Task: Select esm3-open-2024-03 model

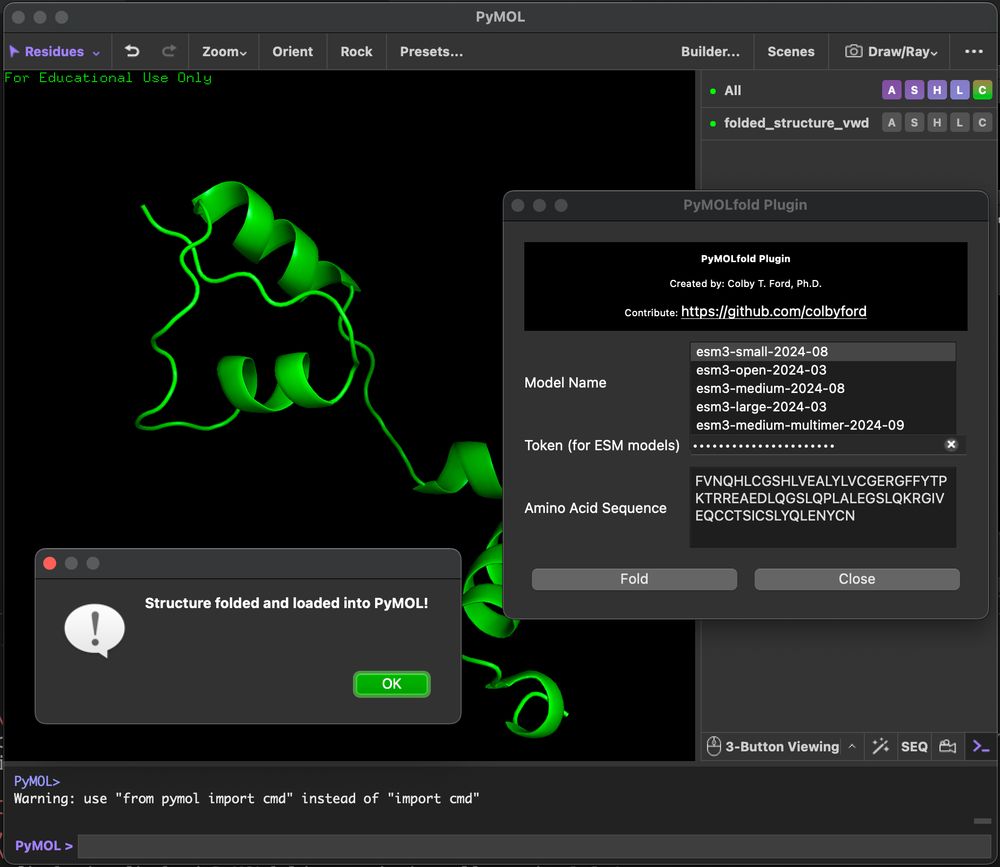Action: click(823, 370)
